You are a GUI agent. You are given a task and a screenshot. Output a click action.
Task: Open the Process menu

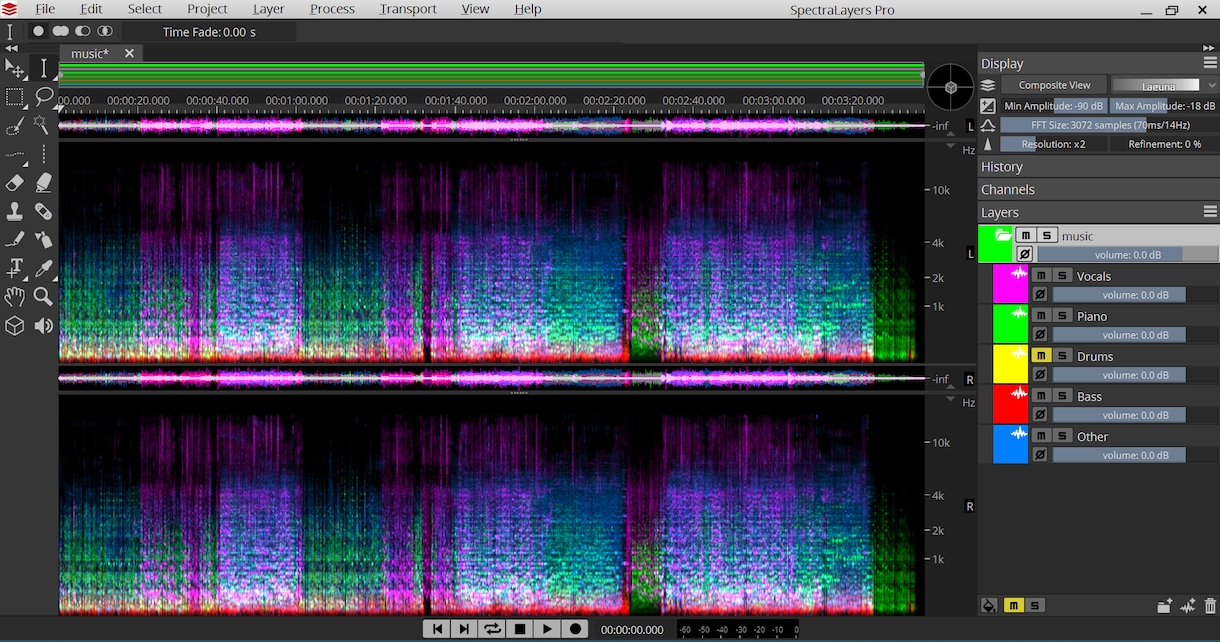[332, 9]
